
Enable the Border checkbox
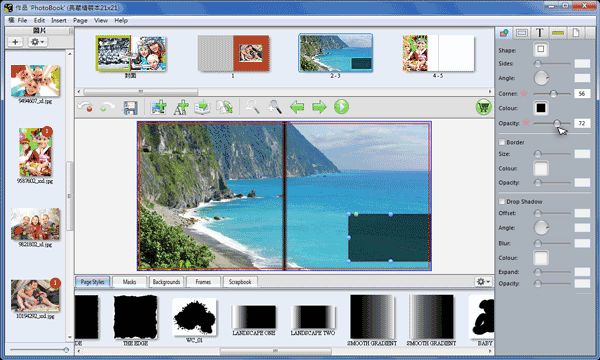[502, 142]
